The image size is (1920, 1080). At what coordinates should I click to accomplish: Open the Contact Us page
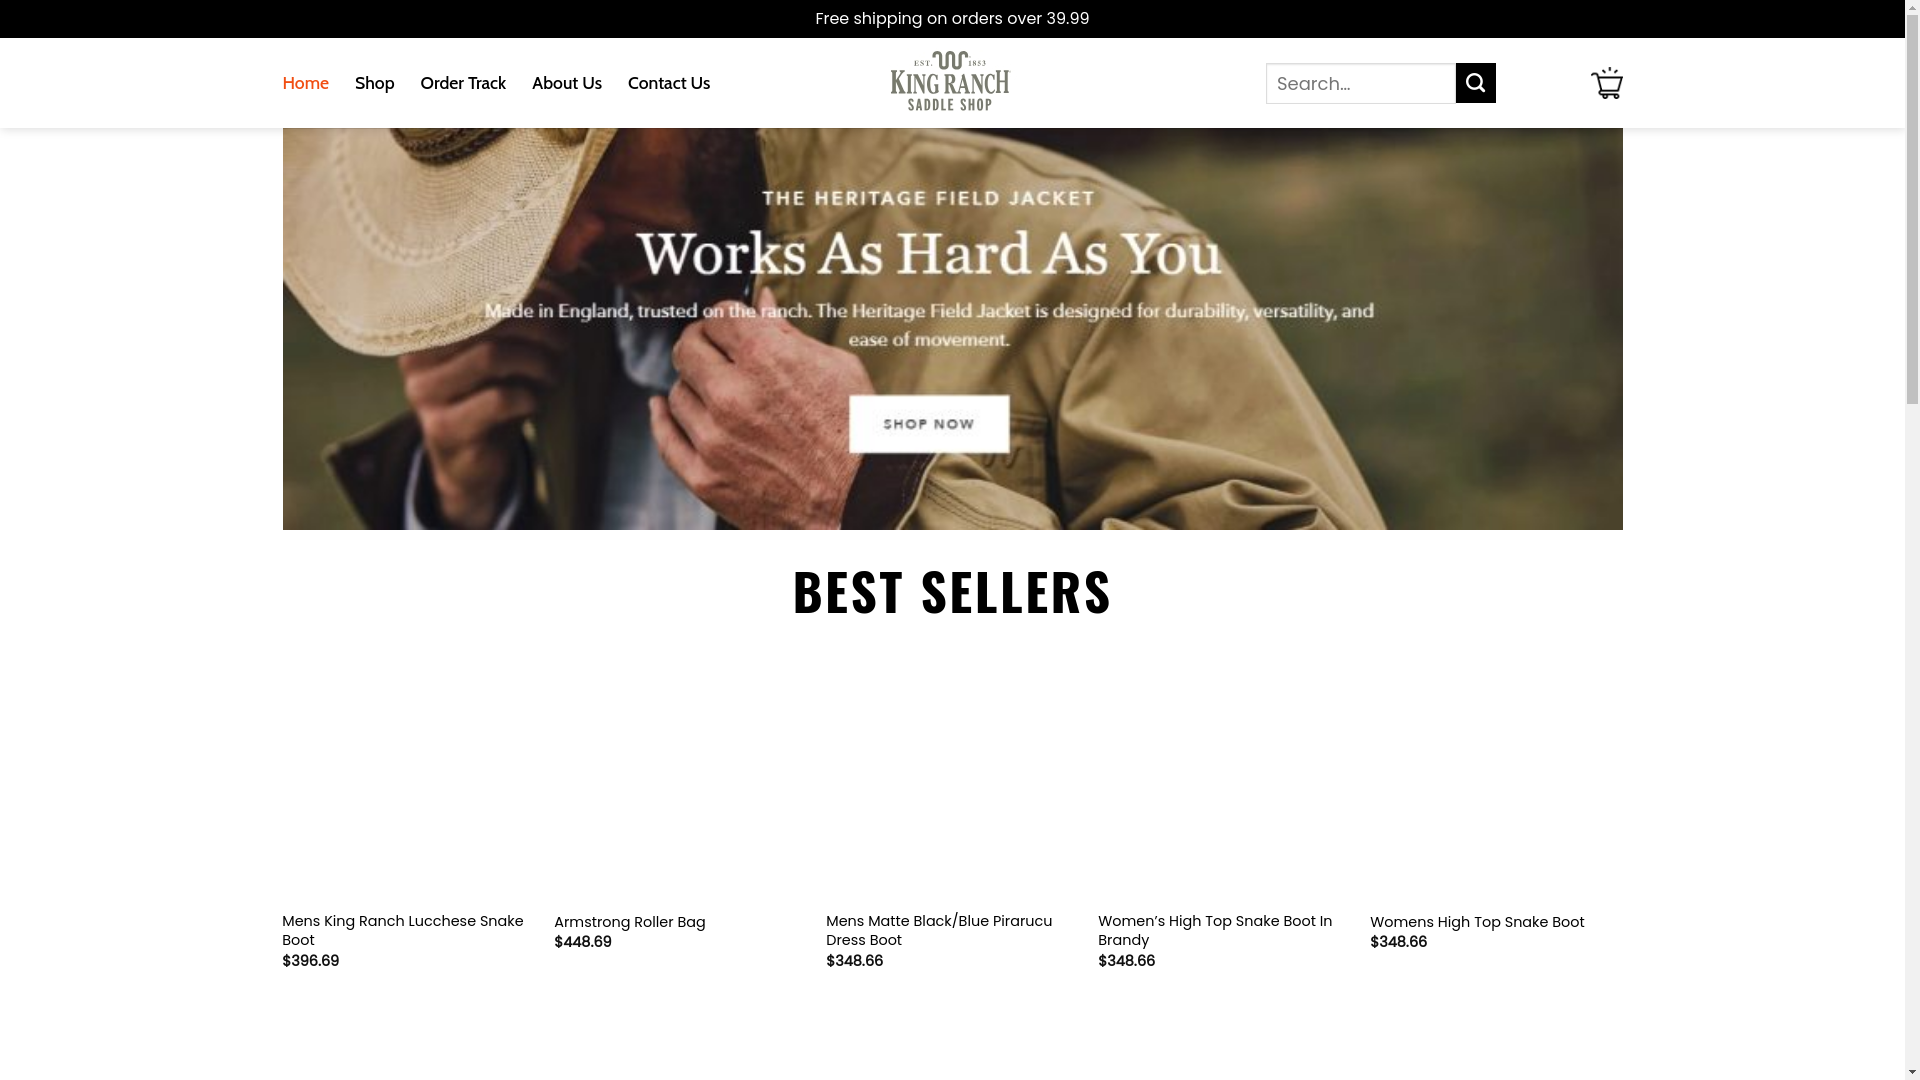pyautogui.click(x=669, y=83)
